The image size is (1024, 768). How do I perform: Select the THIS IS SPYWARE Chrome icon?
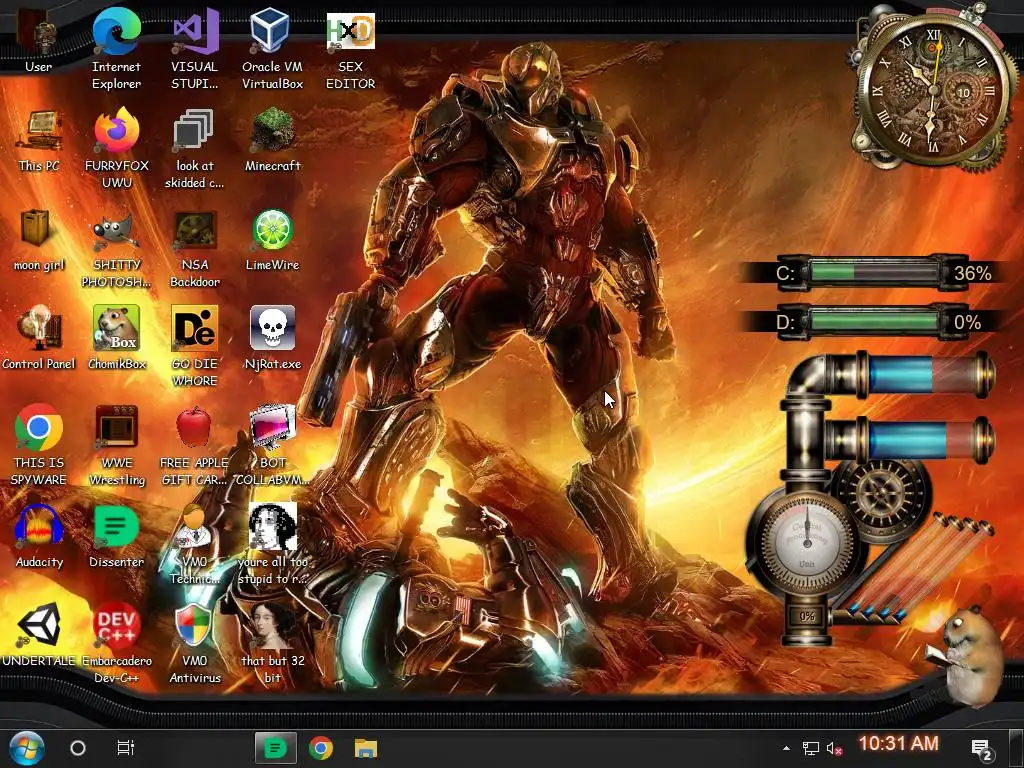(x=39, y=445)
